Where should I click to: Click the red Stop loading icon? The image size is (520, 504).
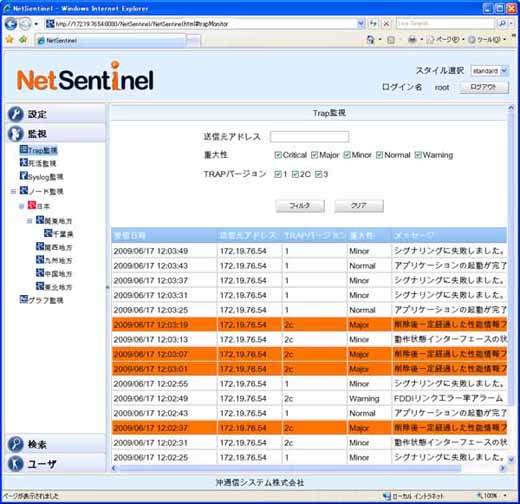tap(386, 24)
